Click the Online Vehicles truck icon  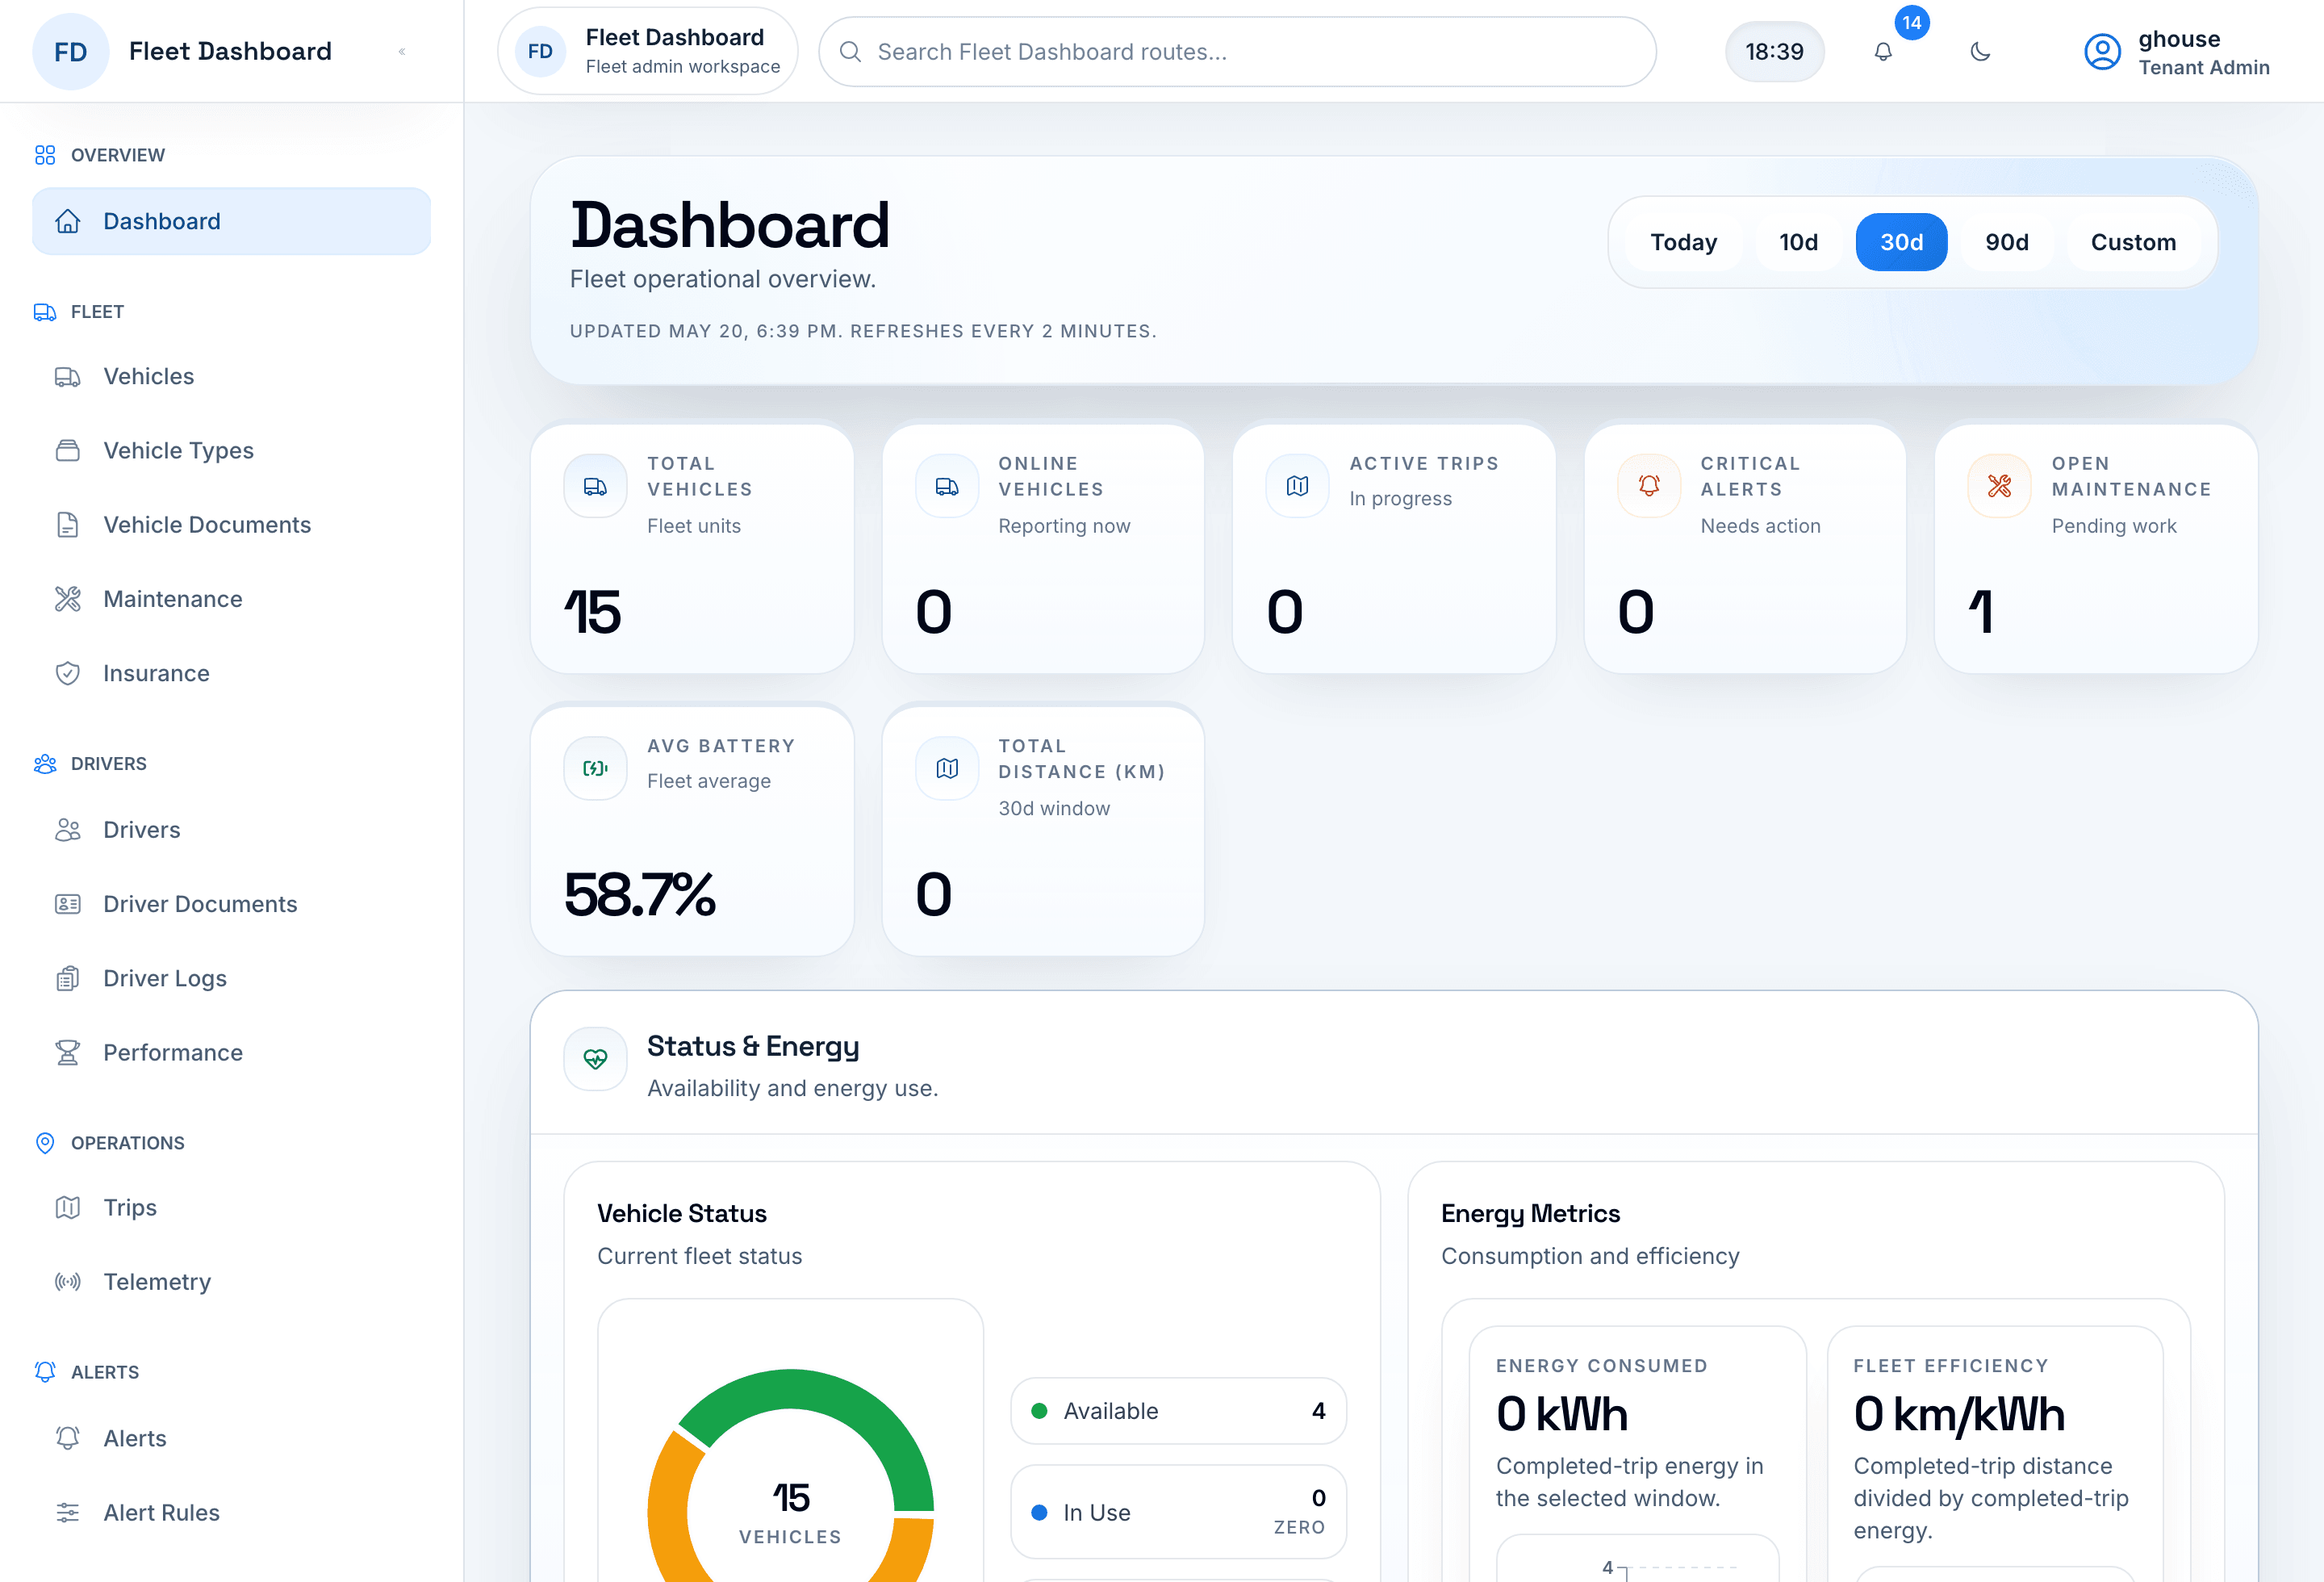click(x=946, y=486)
